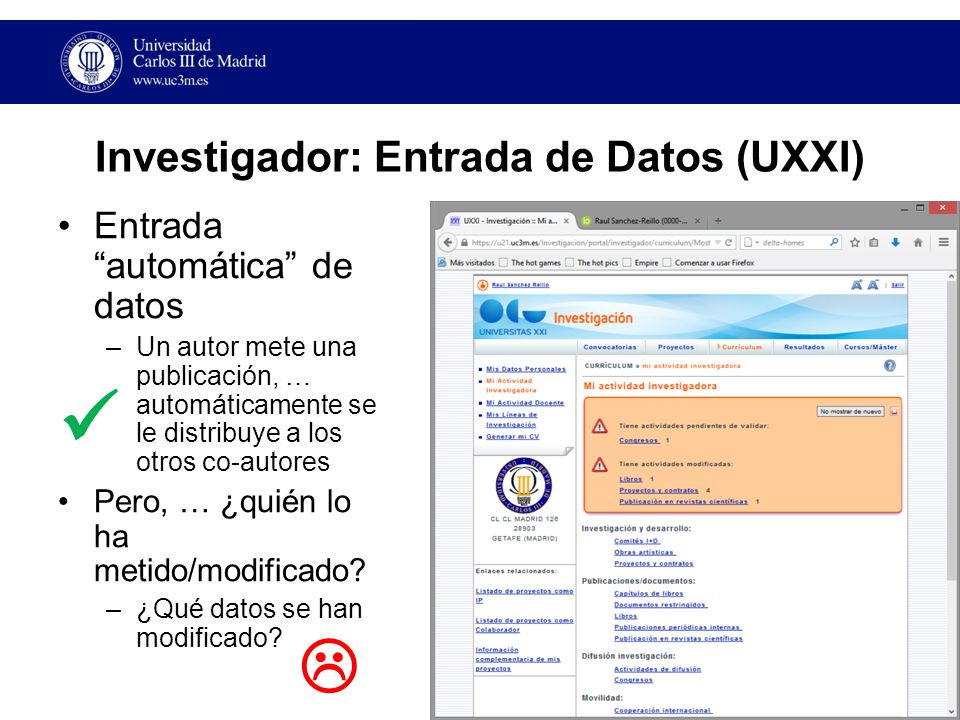The height and width of the screenshot is (720, 960).
Task: Open Publicaciones periódicas internas link
Action: click(678, 628)
